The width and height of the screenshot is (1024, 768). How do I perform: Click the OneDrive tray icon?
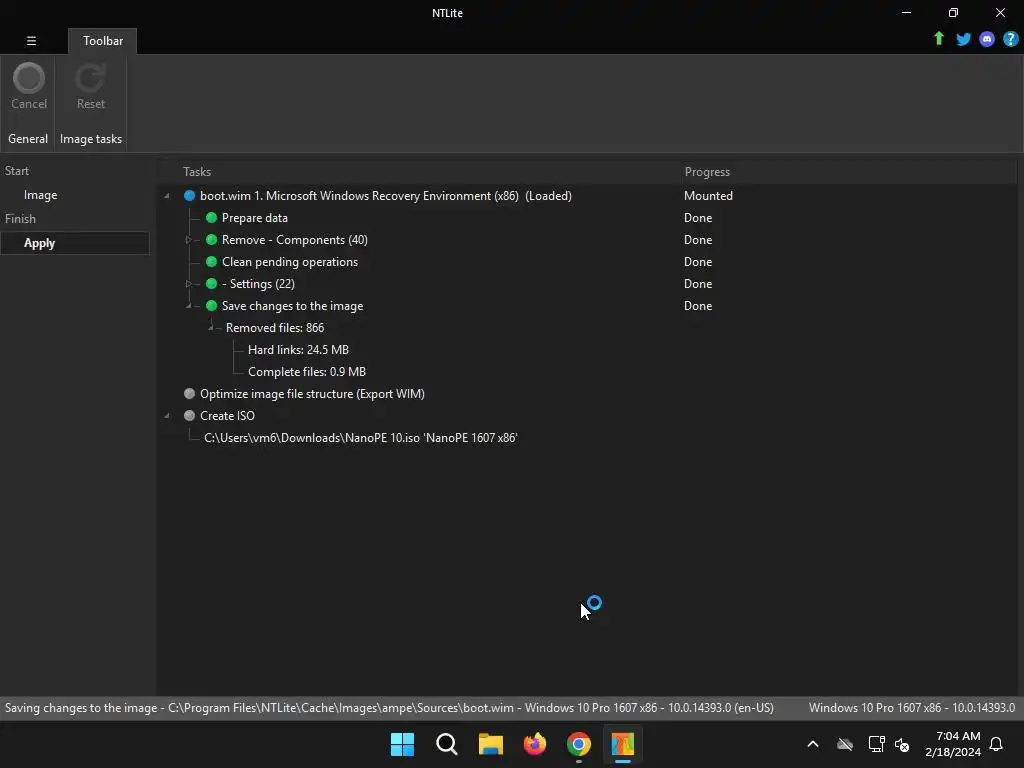click(x=845, y=744)
